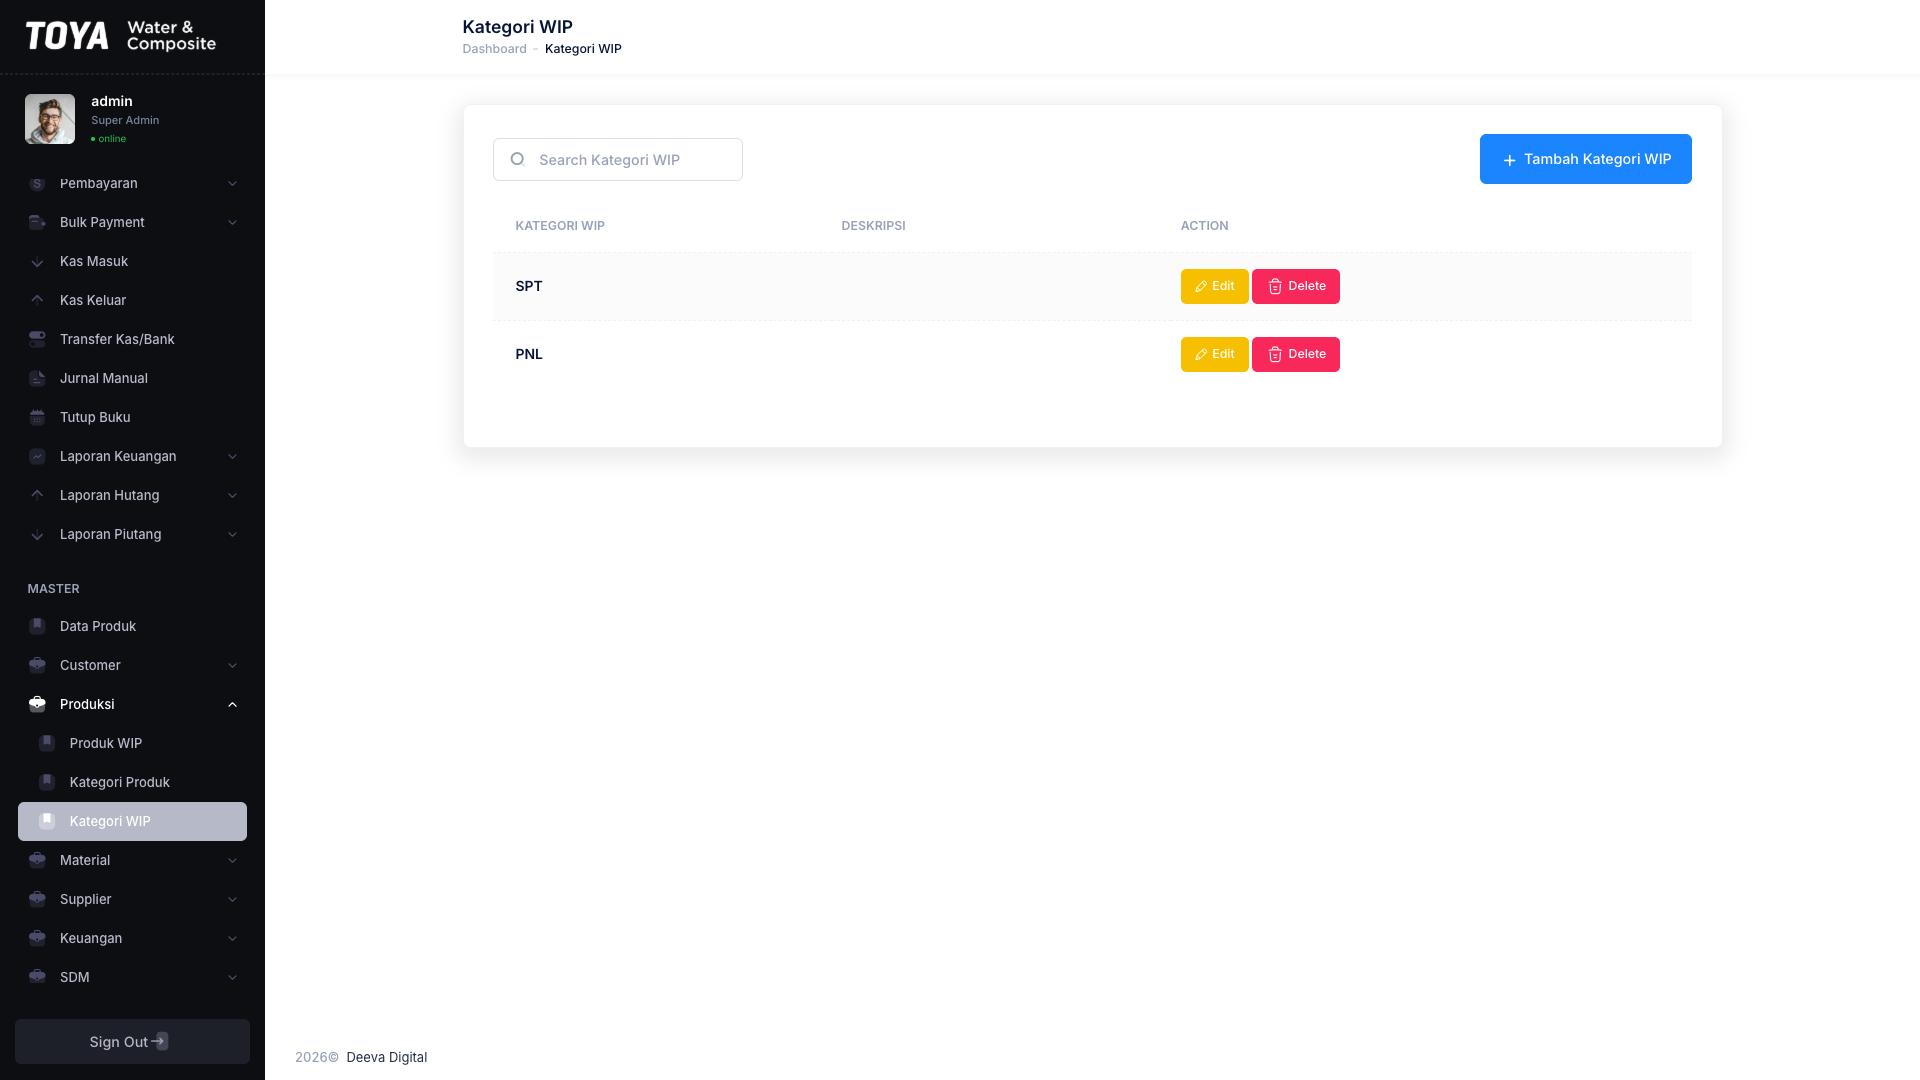Image resolution: width=1920 pixels, height=1080 pixels.
Task: Expand the SDM submenu chevron
Action: pos(232,978)
